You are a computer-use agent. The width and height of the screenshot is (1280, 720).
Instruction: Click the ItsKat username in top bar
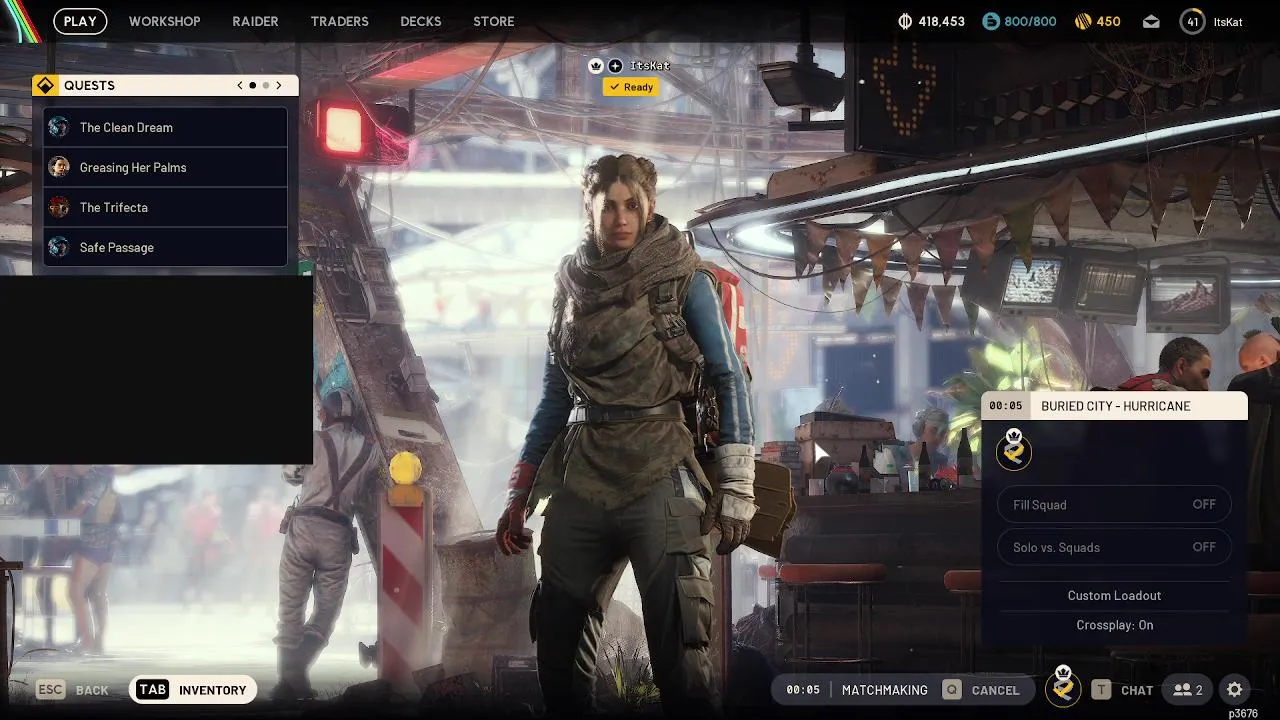[x=1228, y=21]
